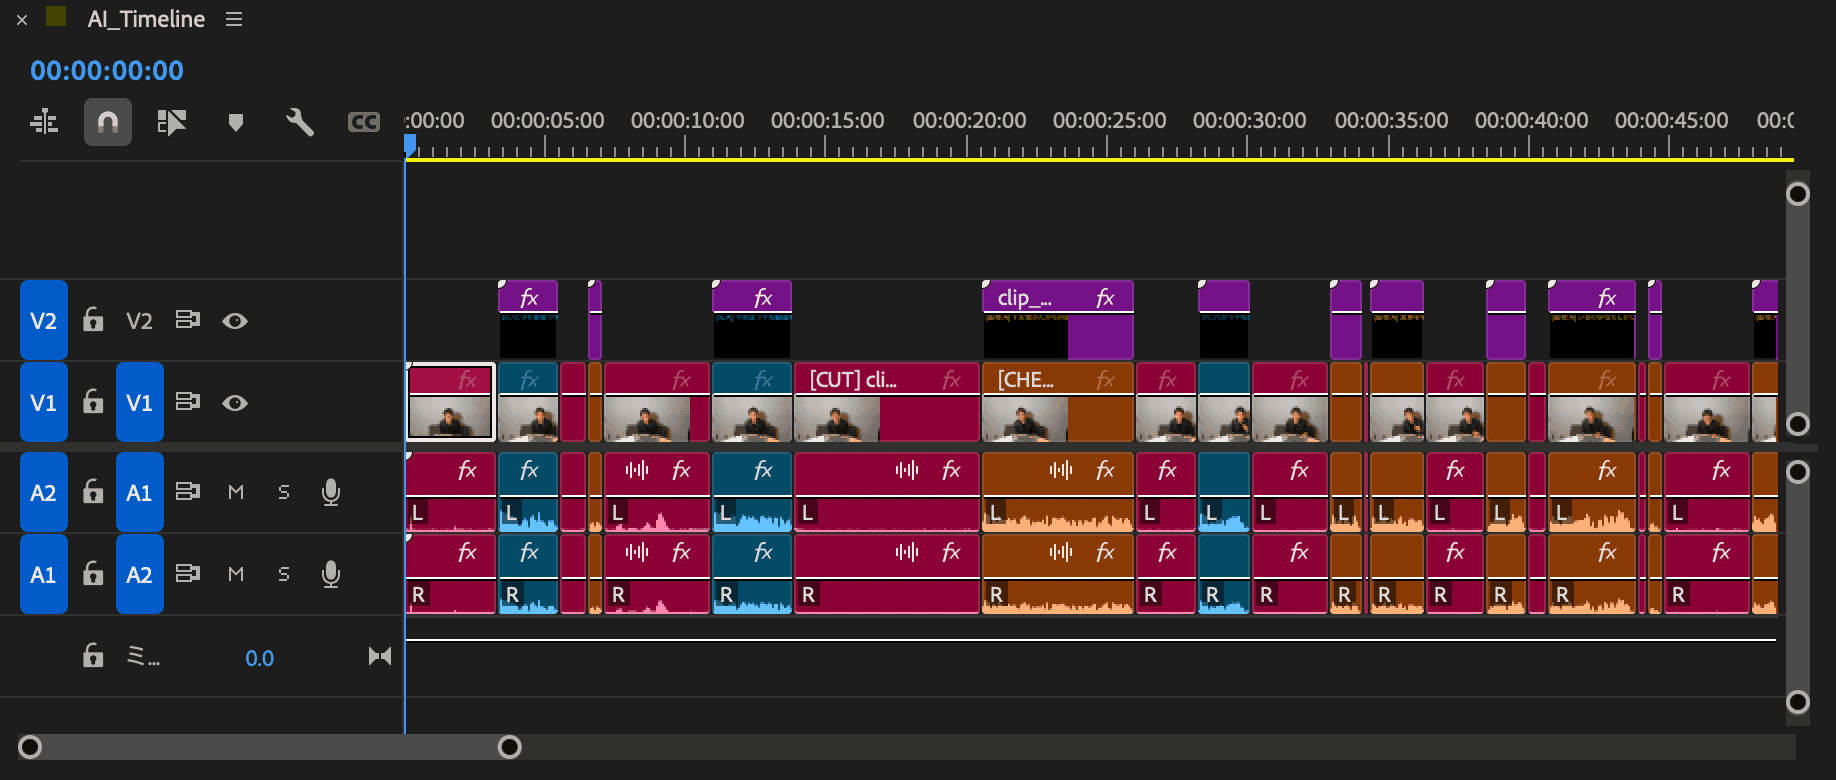1836x780 pixels.
Task: Enable Linked Selection tool
Action: coord(171,123)
